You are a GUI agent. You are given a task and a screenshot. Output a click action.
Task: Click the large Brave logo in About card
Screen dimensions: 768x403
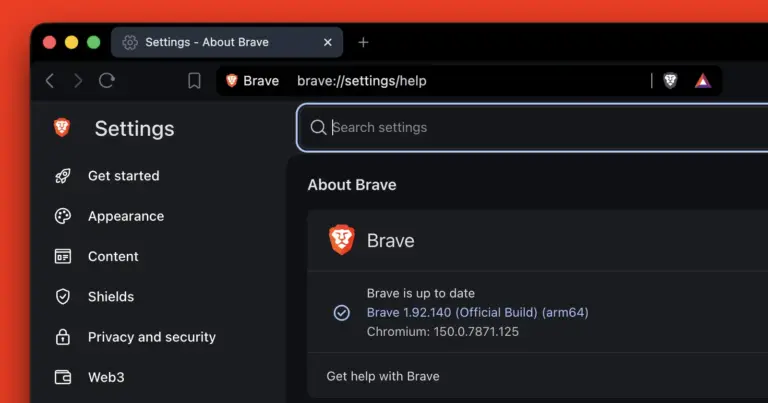tap(341, 240)
